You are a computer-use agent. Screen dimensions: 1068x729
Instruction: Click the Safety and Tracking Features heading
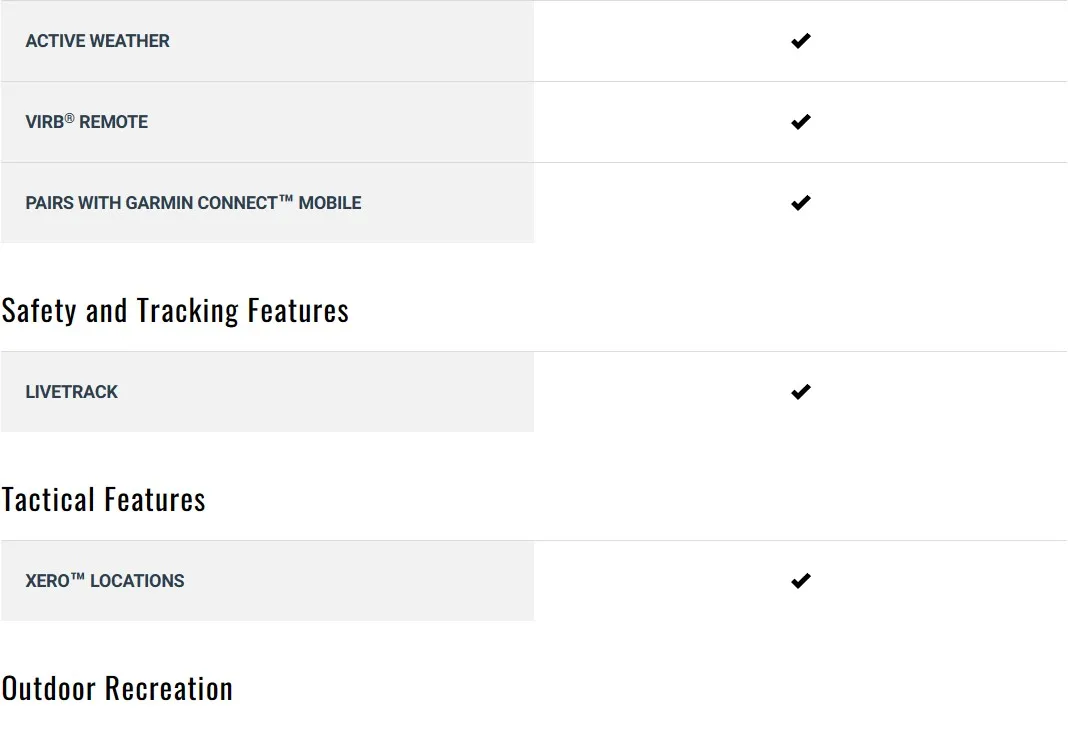[x=175, y=311]
